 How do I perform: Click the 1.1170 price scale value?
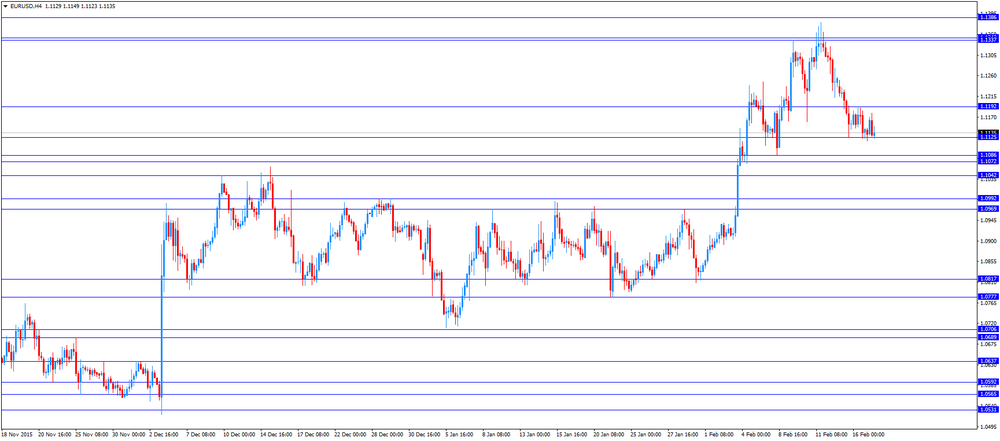coord(989,117)
